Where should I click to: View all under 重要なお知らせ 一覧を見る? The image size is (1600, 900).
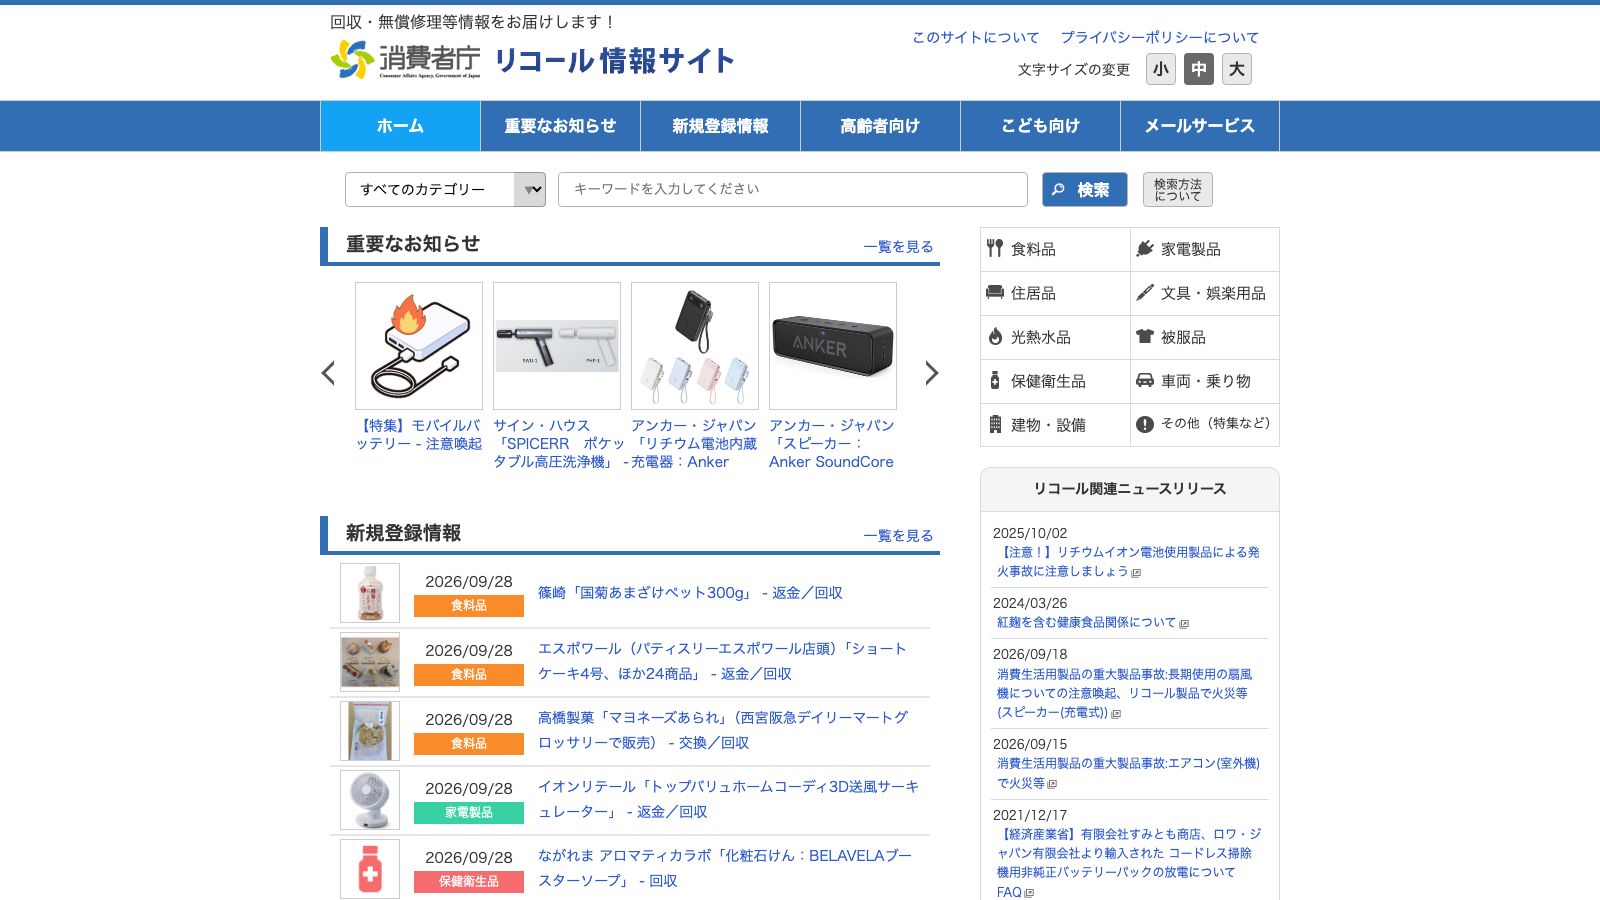pyautogui.click(x=898, y=246)
